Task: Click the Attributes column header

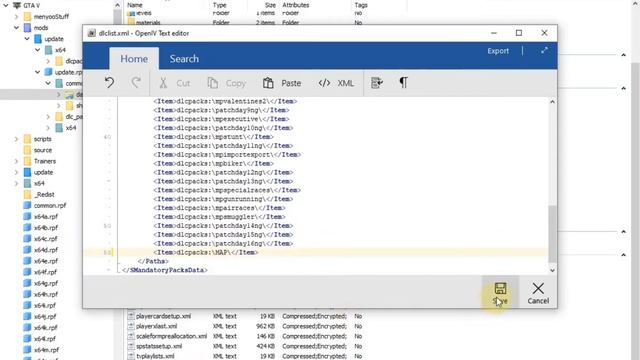Action: 296,5
